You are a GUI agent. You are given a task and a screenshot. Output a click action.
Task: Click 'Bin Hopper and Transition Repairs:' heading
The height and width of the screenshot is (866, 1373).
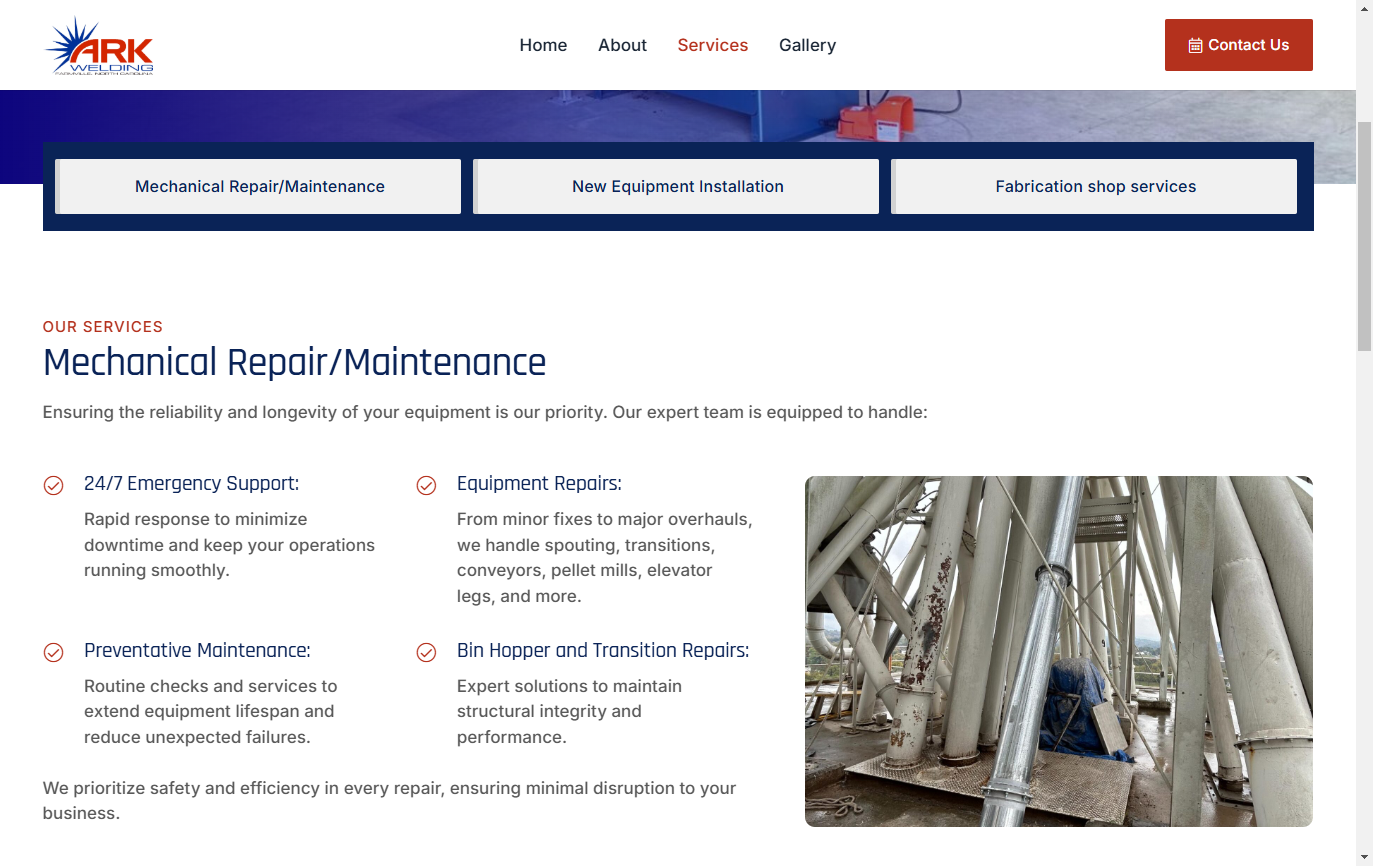pyautogui.click(x=603, y=651)
